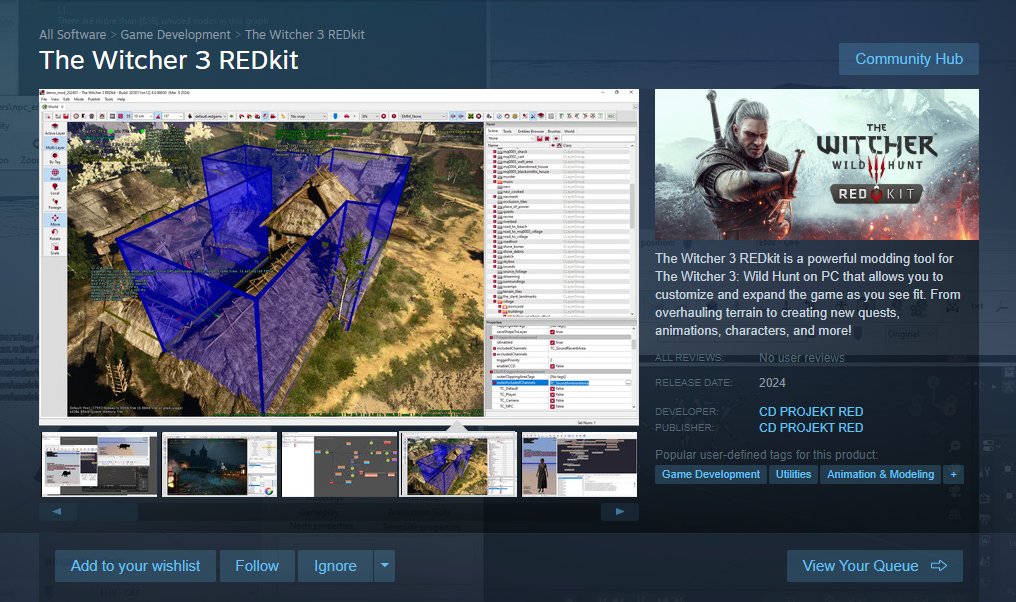Click the plus button to add tags
This screenshot has width=1016, height=602.
953,474
